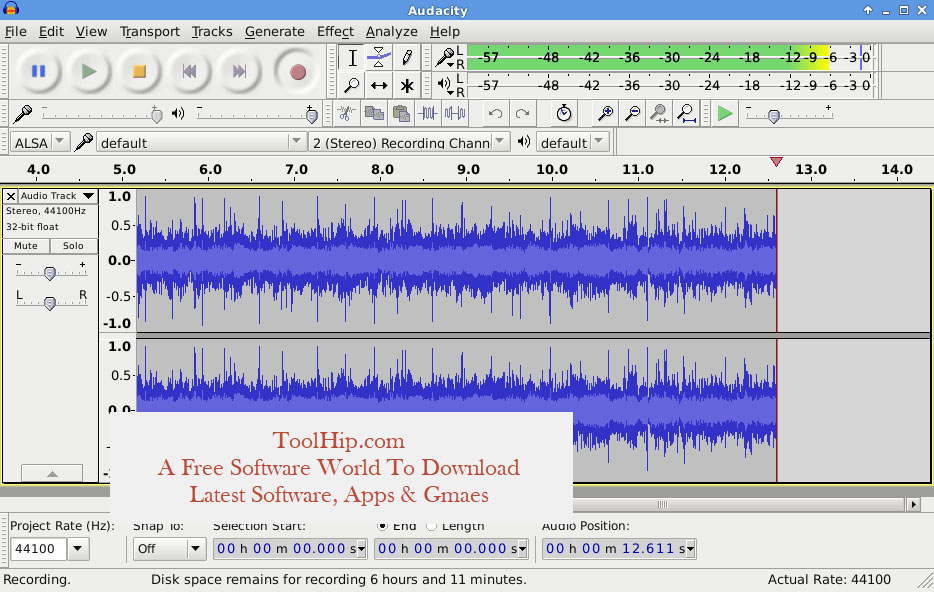Choose the Envelope tool

(379, 58)
